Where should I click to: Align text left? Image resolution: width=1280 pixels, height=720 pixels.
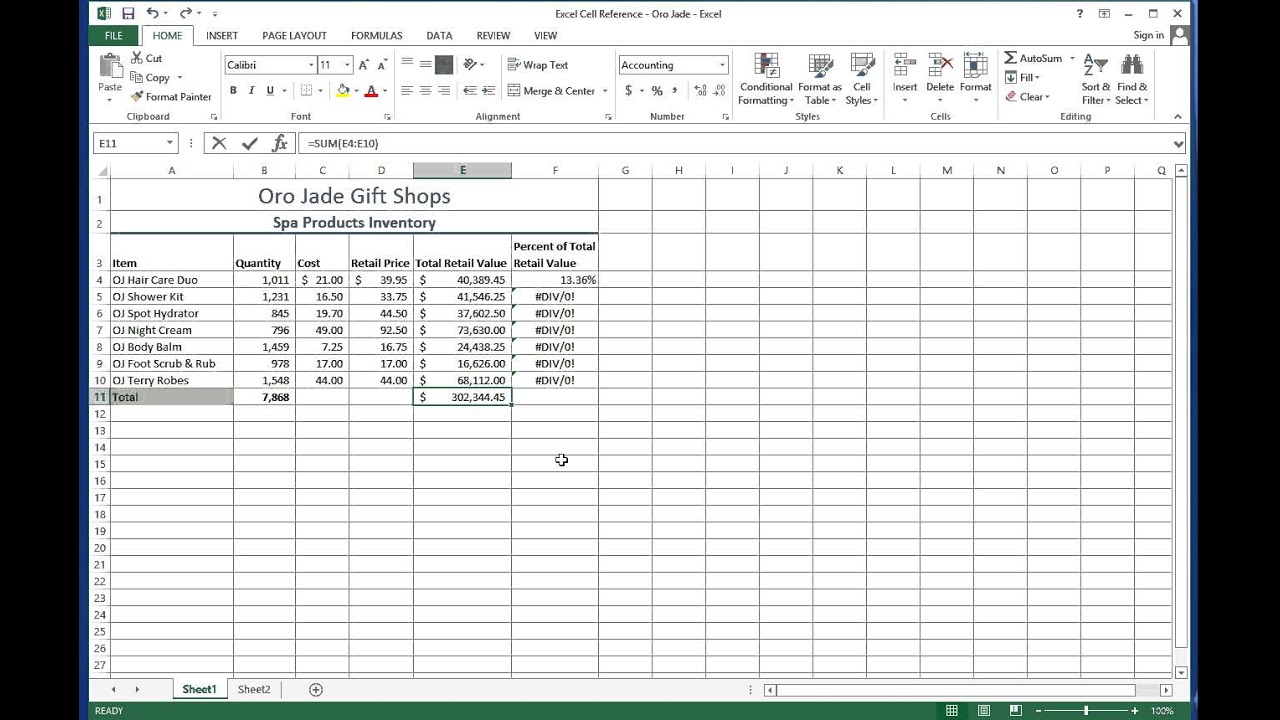point(407,91)
